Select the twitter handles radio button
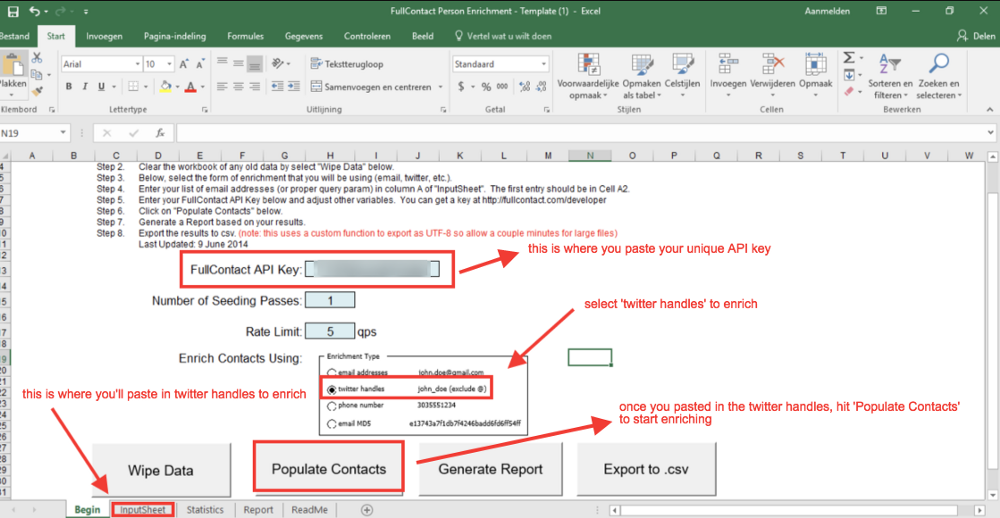The image size is (1000, 518). pos(332,389)
